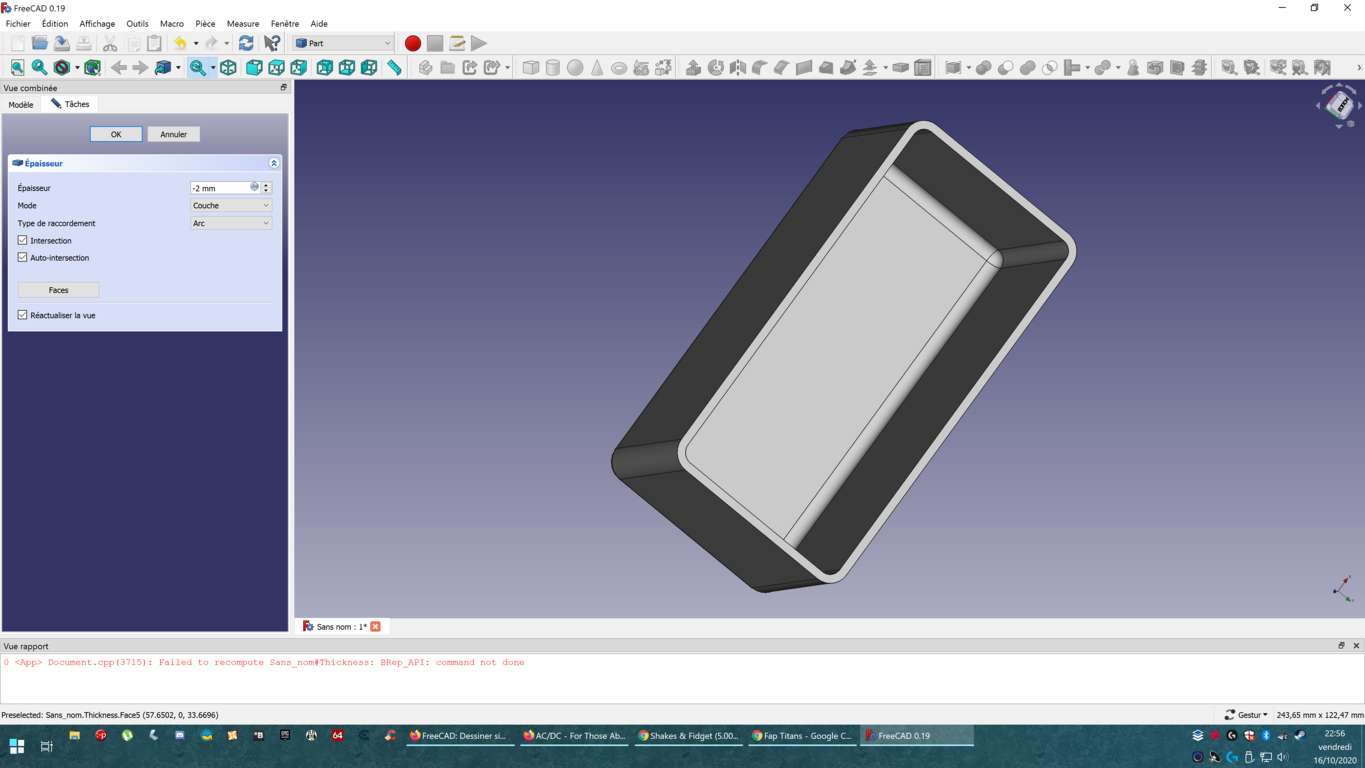Uncheck the Intersection checkbox
The height and width of the screenshot is (768, 1365).
pos(23,240)
